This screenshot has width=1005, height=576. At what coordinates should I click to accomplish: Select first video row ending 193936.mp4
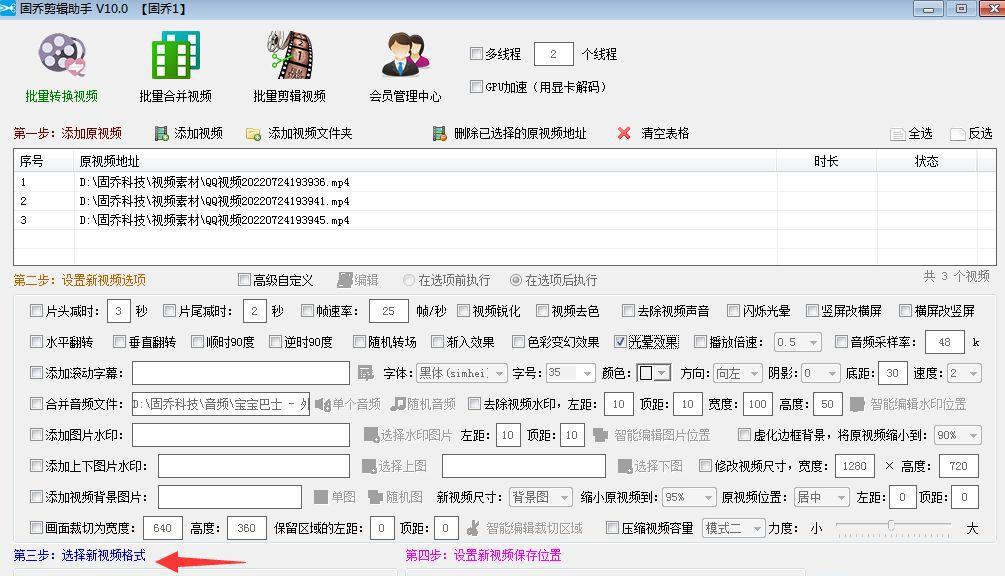[214, 183]
